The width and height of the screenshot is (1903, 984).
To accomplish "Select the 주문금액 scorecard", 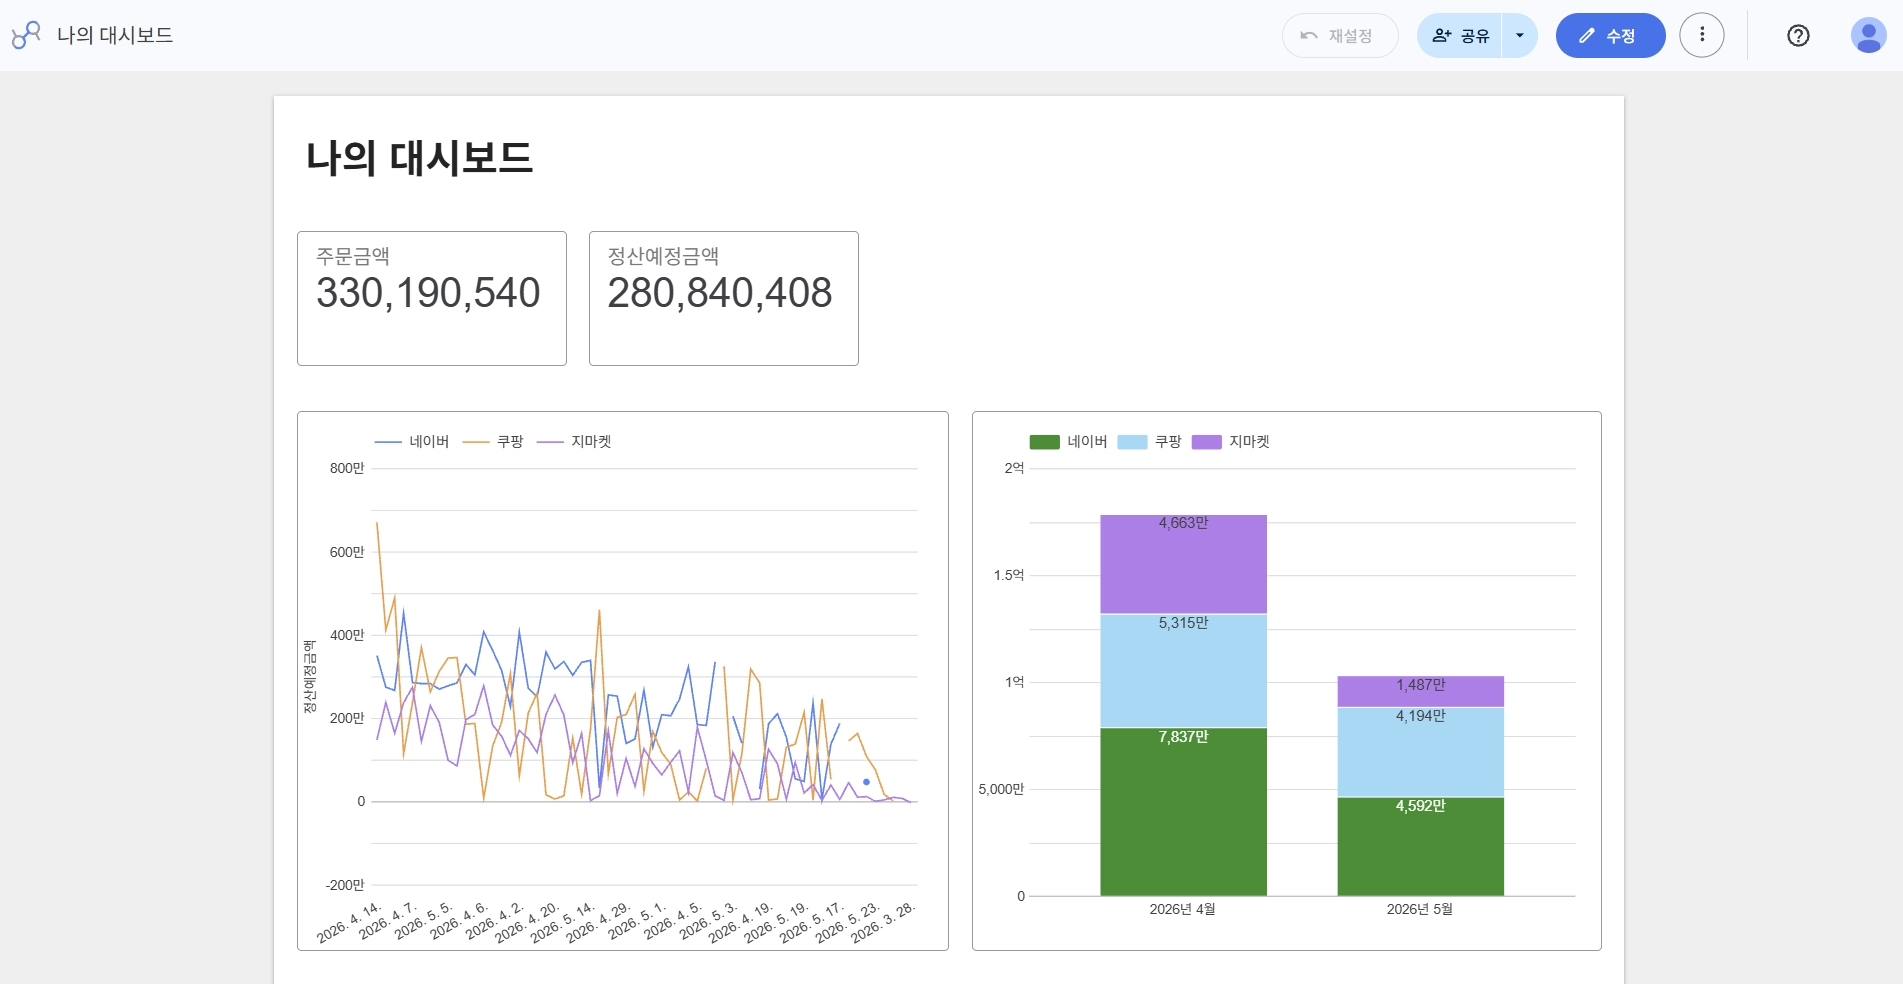I will click(x=432, y=298).
